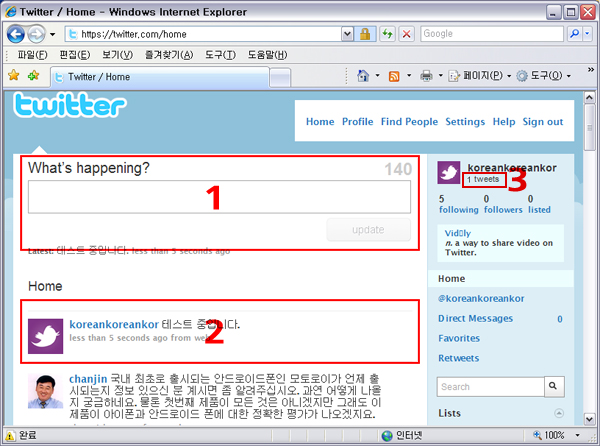Click the security lock icon
The width and height of the screenshot is (600, 446).
pos(365,34)
